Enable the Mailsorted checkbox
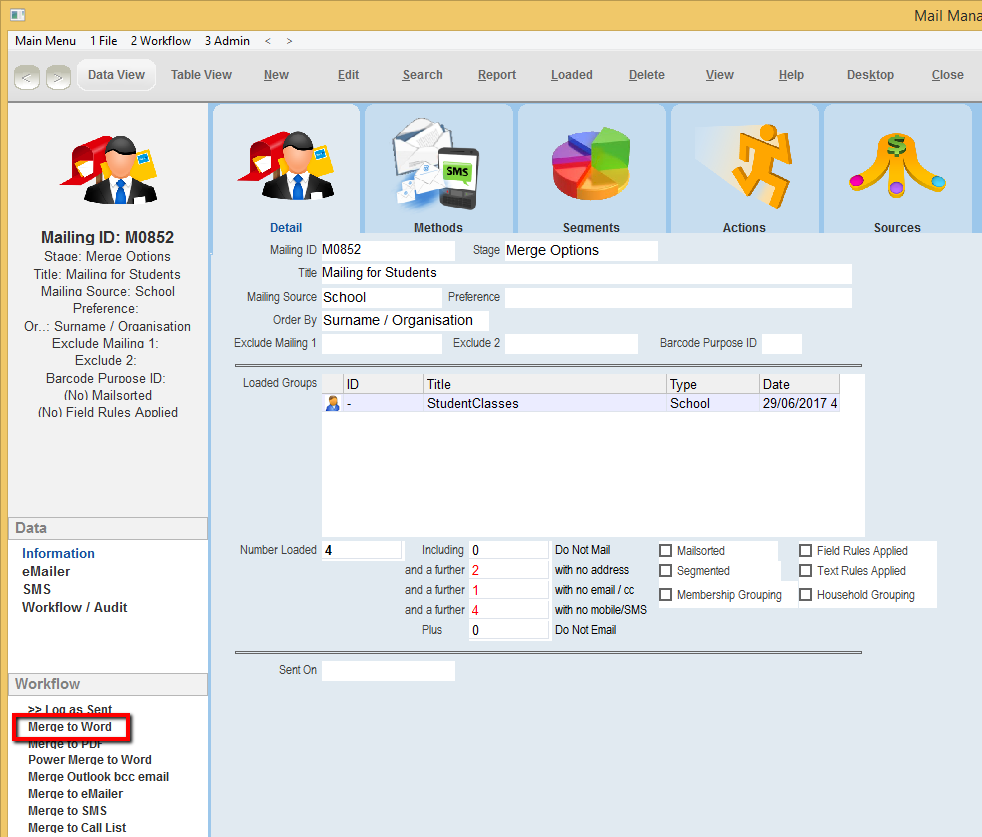Screen dimensions: 982x837 (666, 551)
